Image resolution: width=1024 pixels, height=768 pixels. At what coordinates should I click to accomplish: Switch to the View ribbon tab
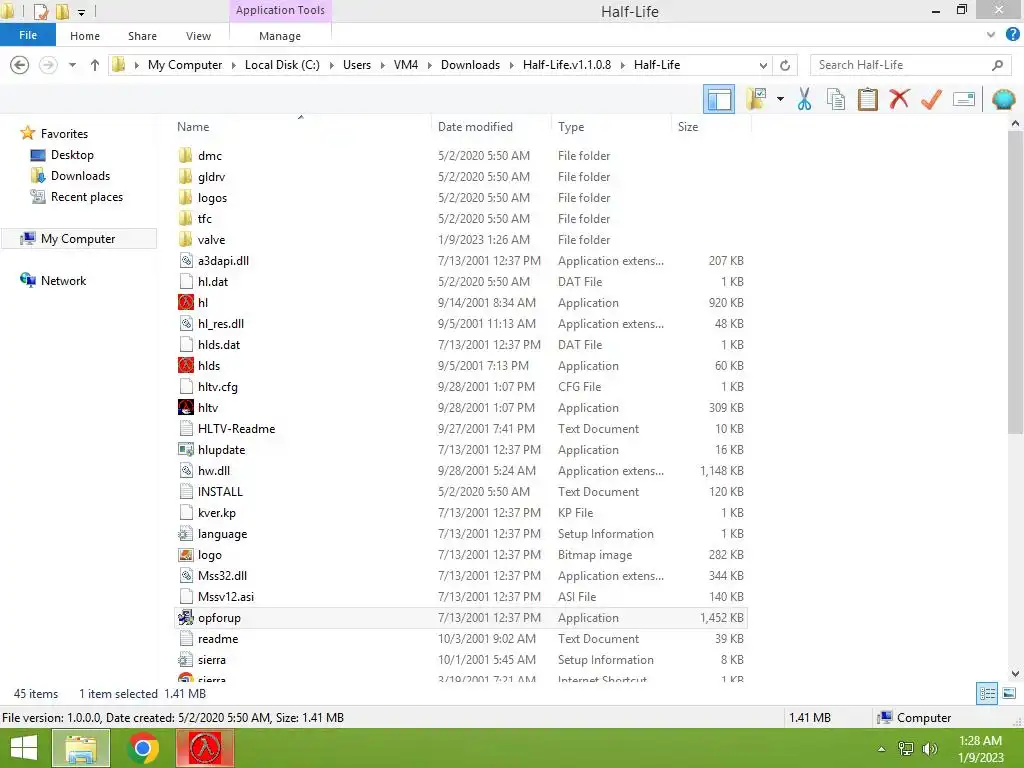[x=199, y=36]
